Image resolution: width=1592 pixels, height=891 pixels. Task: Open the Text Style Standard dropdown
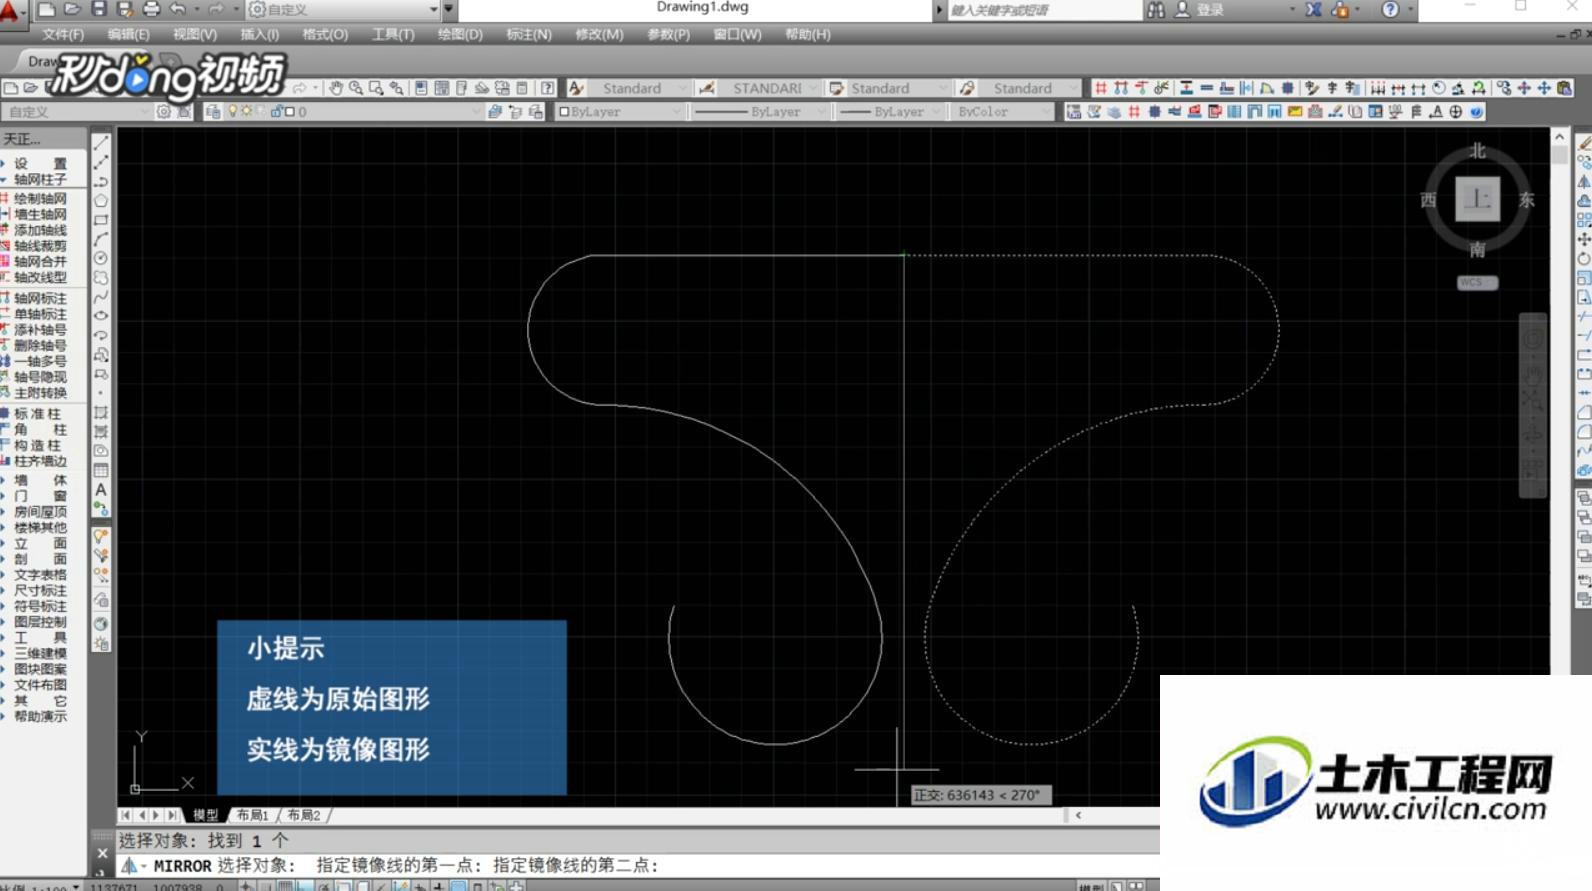click(x=639, y=88)
